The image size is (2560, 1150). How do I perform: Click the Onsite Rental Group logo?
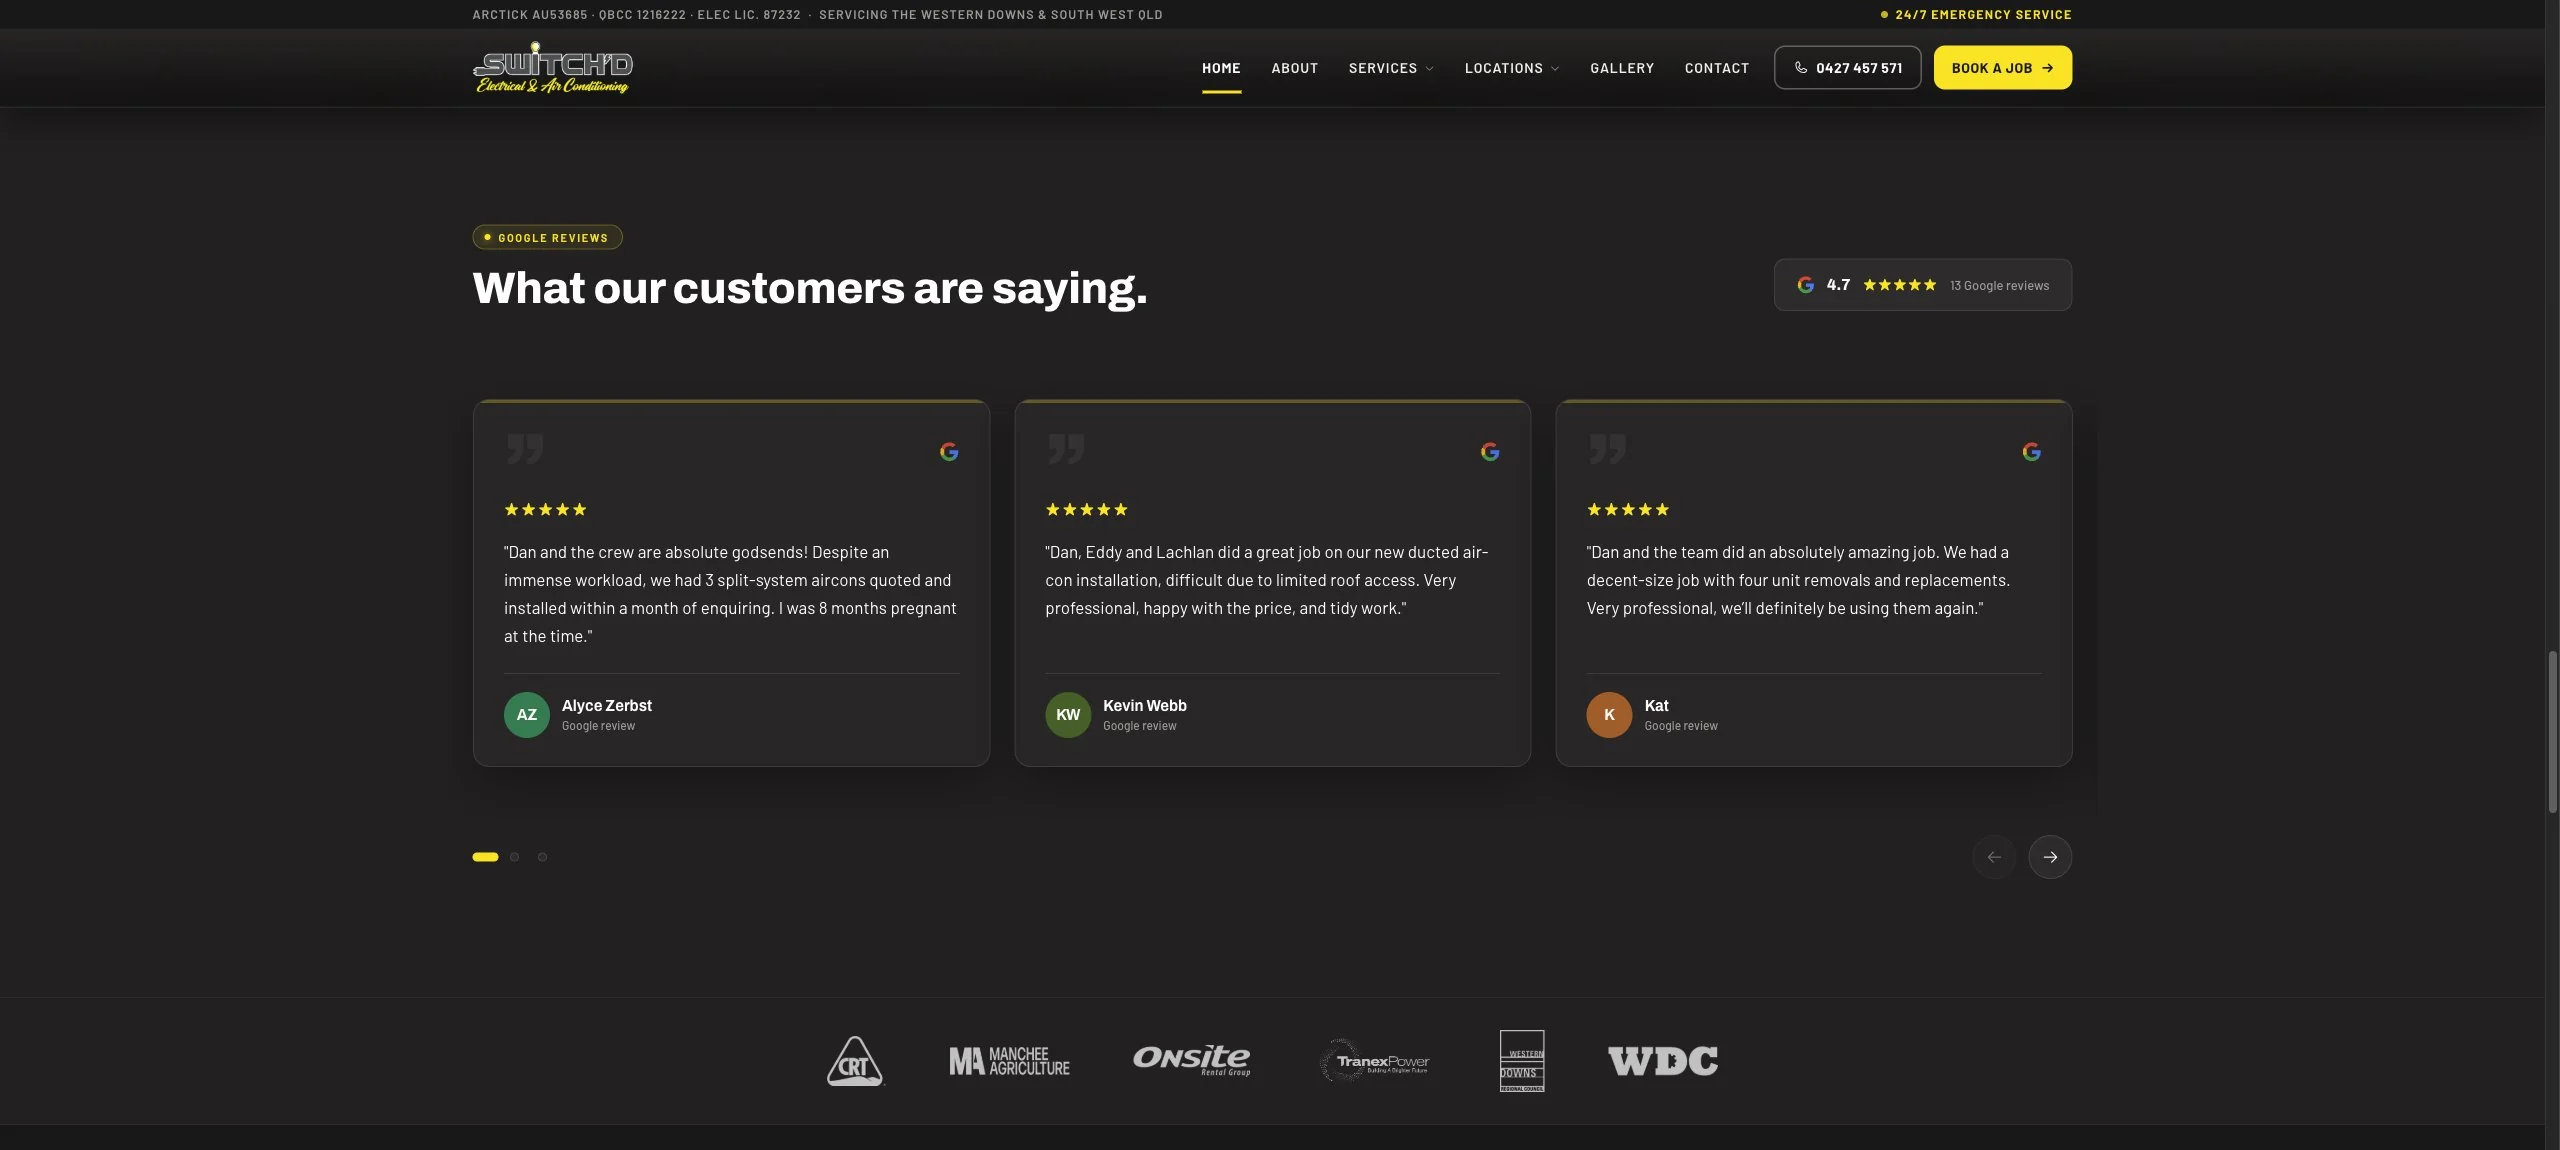coord(1191,1060)
